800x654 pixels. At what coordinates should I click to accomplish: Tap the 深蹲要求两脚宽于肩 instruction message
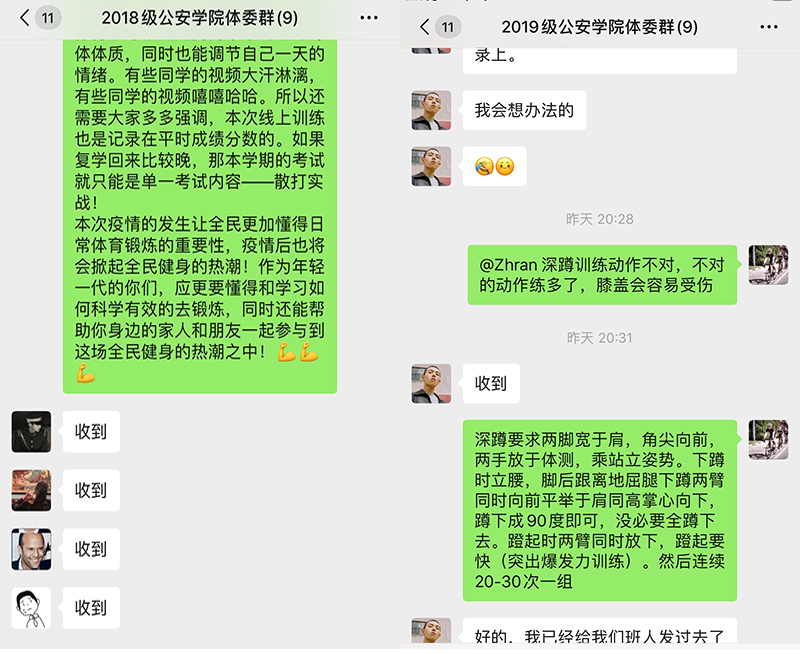[x=599, y=510]
